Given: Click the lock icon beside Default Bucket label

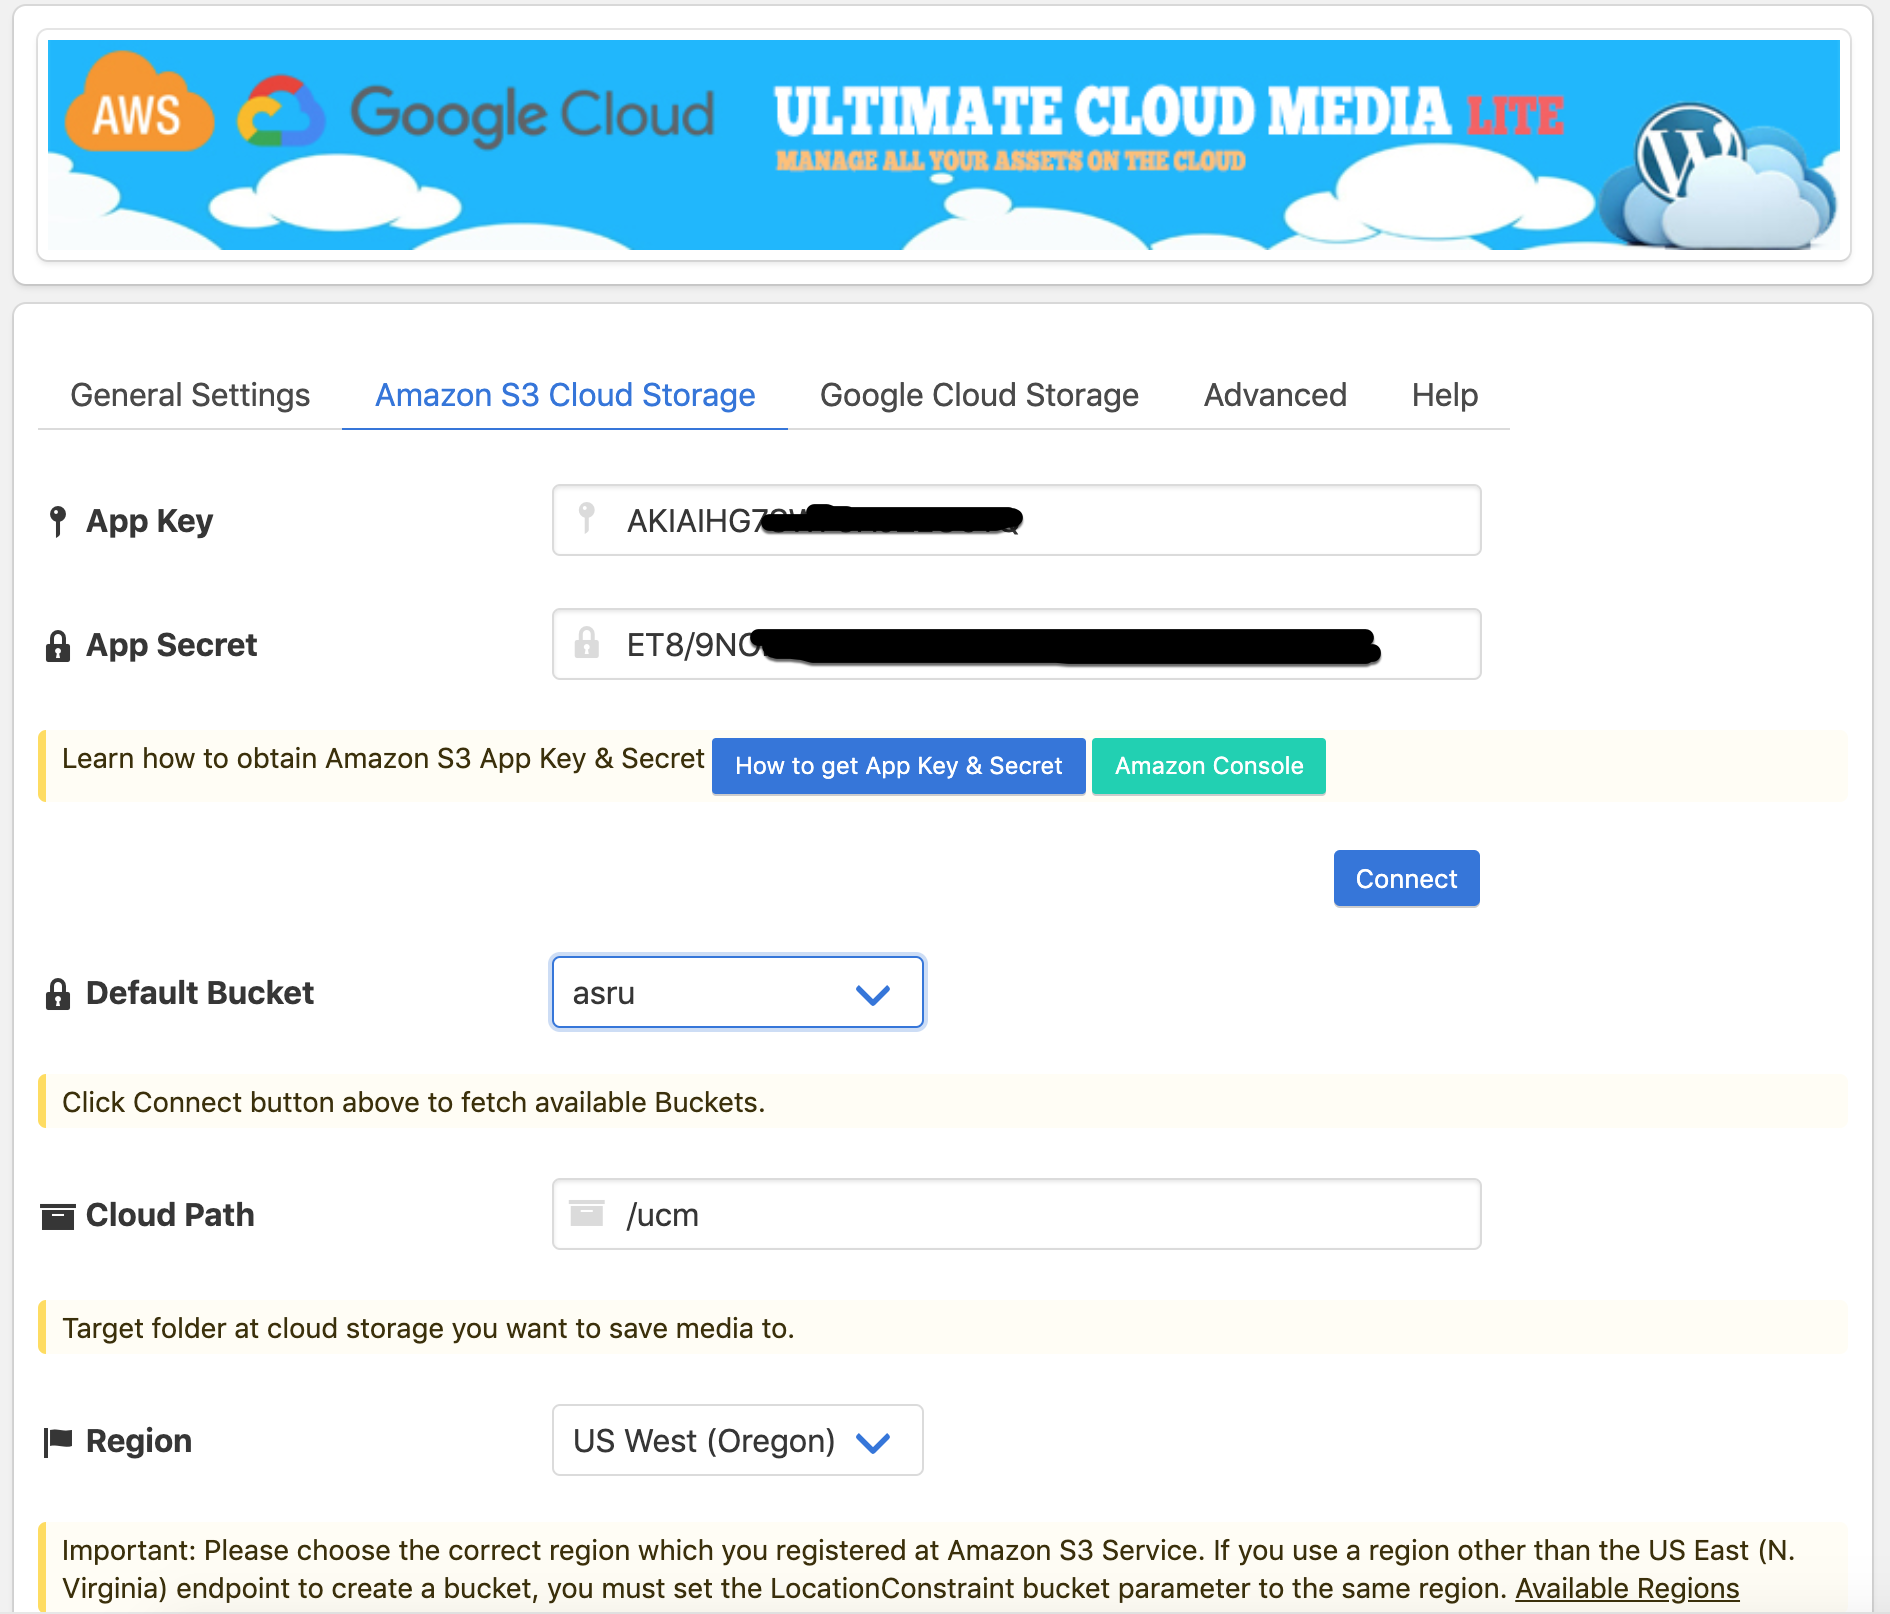Looking at the screenshot, I should pyautogui.click(x=58, y=994).
